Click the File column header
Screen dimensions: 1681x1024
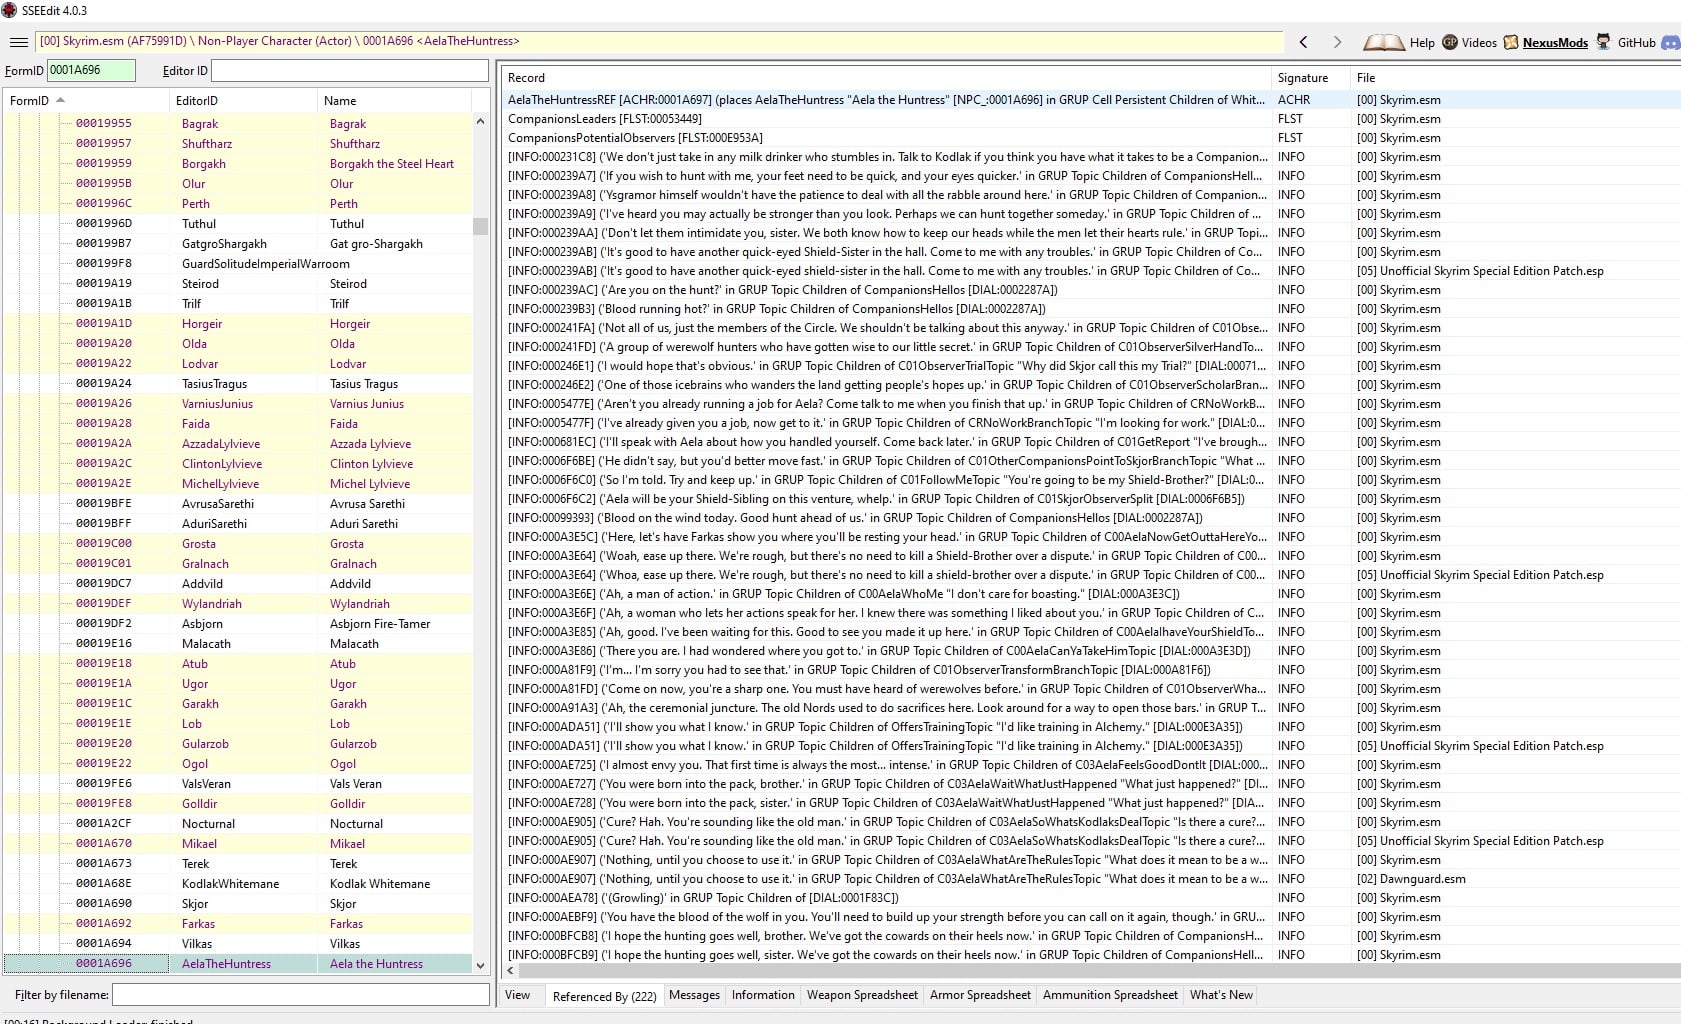(1515, 77)
